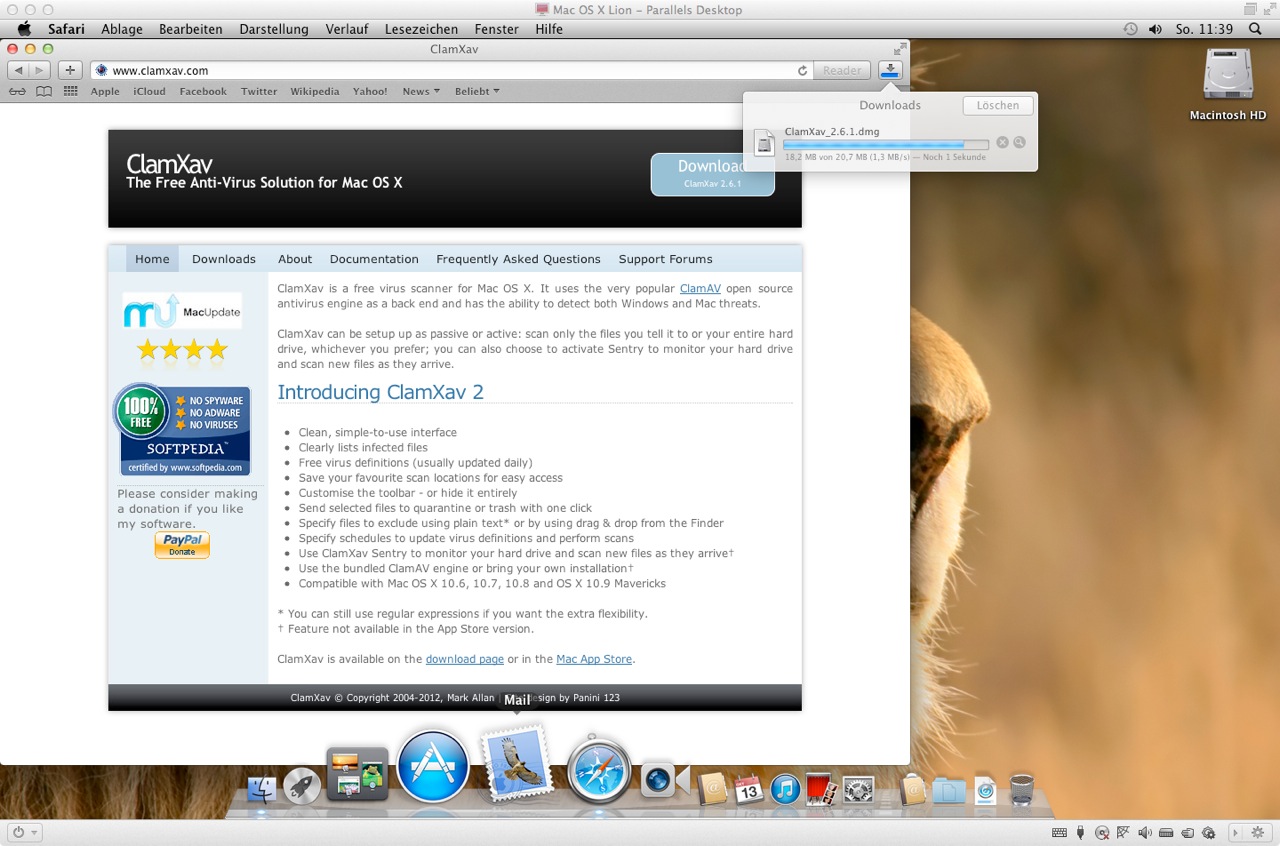Viewport: 1280px width, 846px height.
Task: Open new tab with plus button
Action: pyautogui.click(x=69, y=70)
